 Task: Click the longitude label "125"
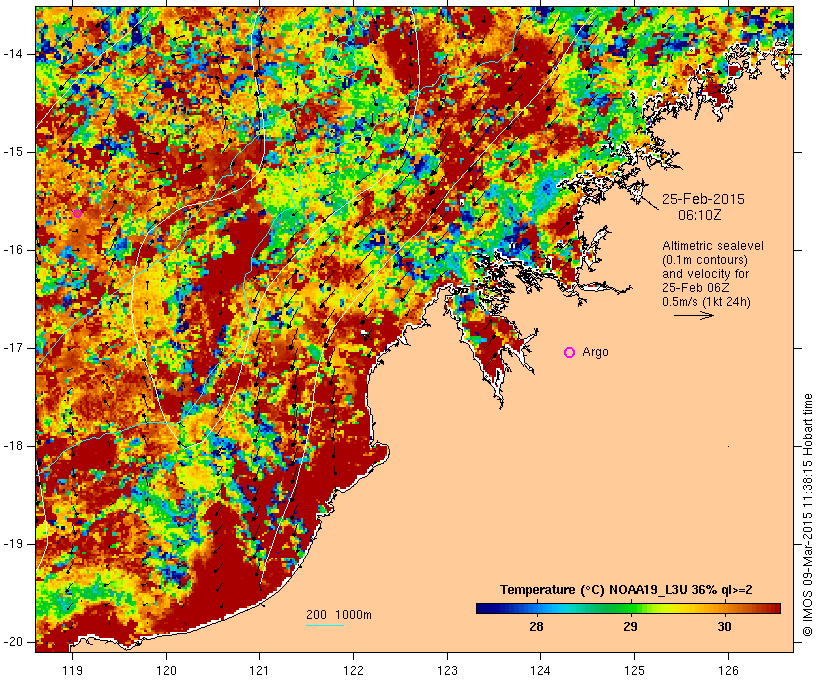[634, 670]
